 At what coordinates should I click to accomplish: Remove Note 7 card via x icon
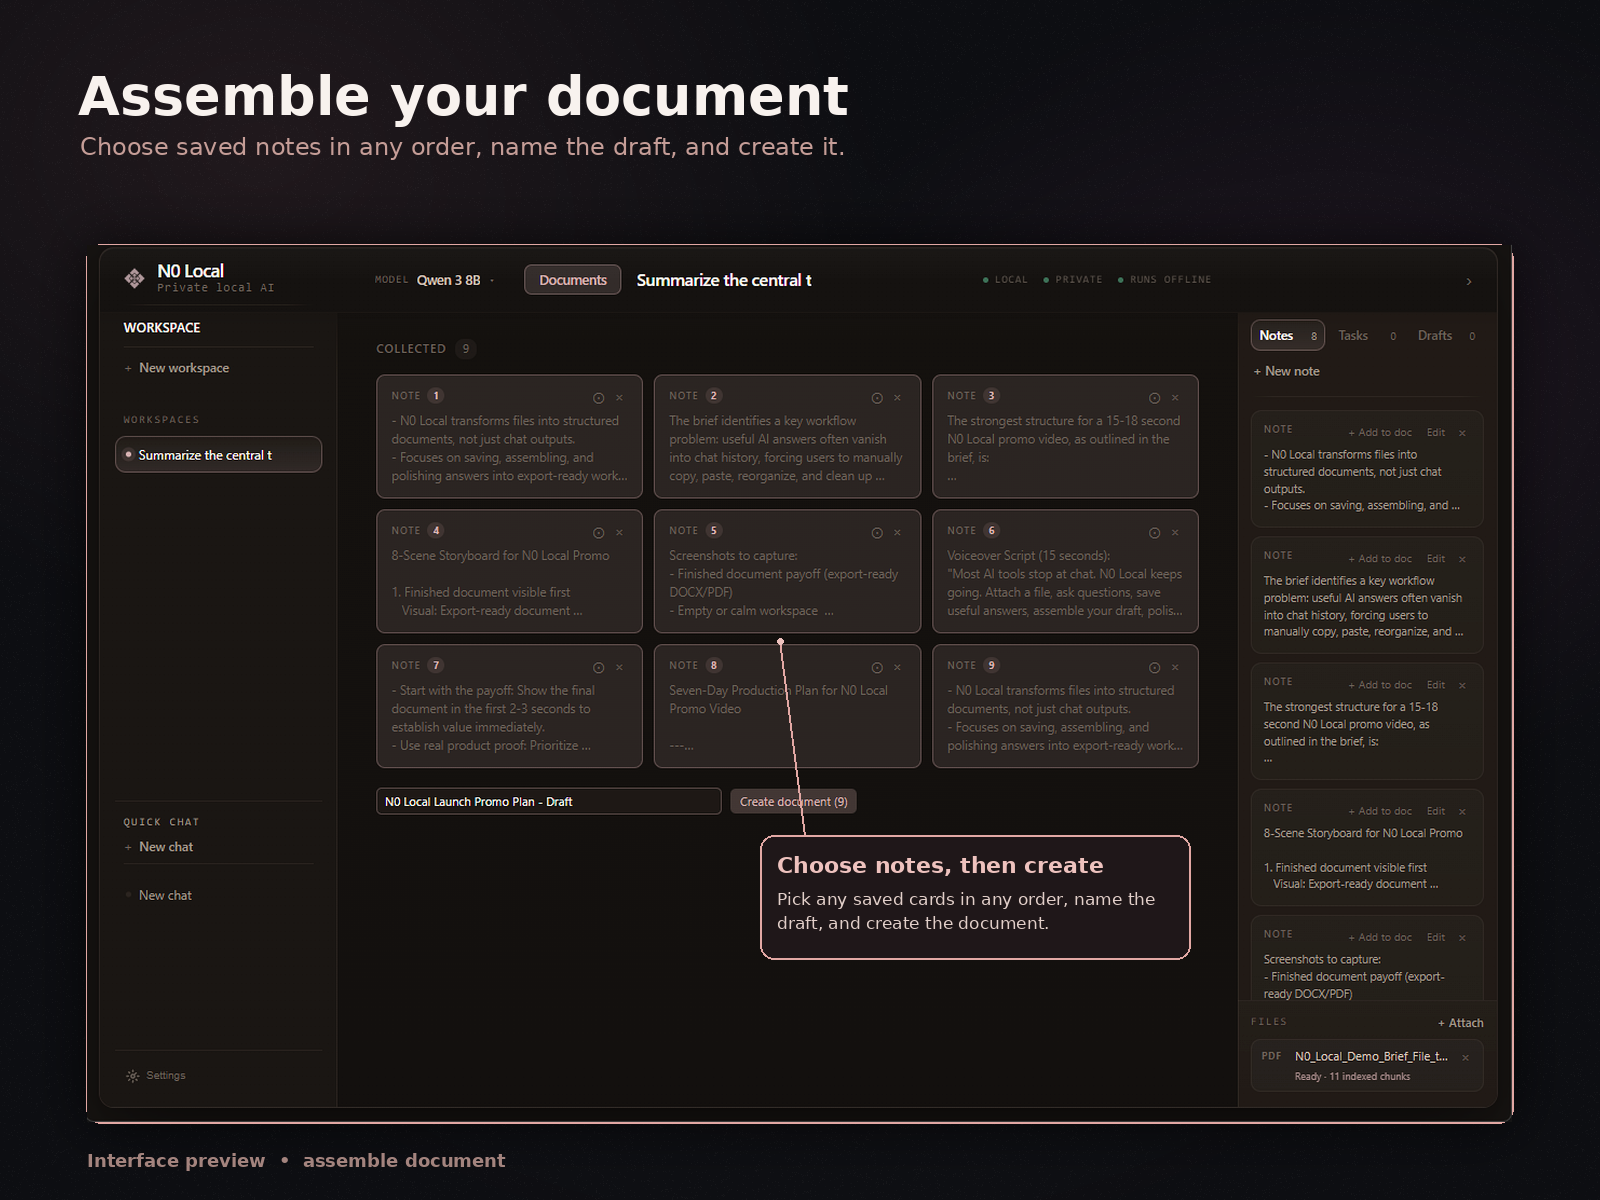point(619,668)
